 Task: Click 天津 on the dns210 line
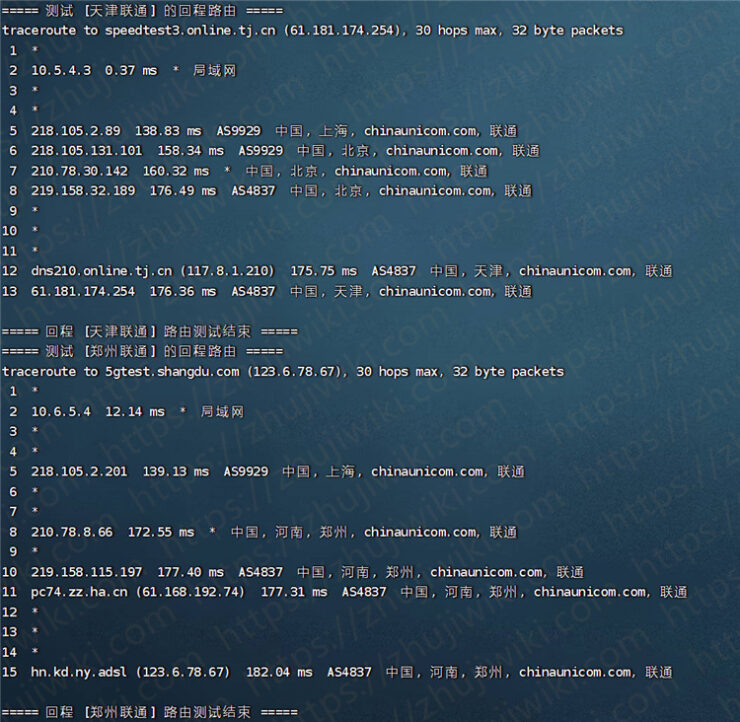[488, 271]
